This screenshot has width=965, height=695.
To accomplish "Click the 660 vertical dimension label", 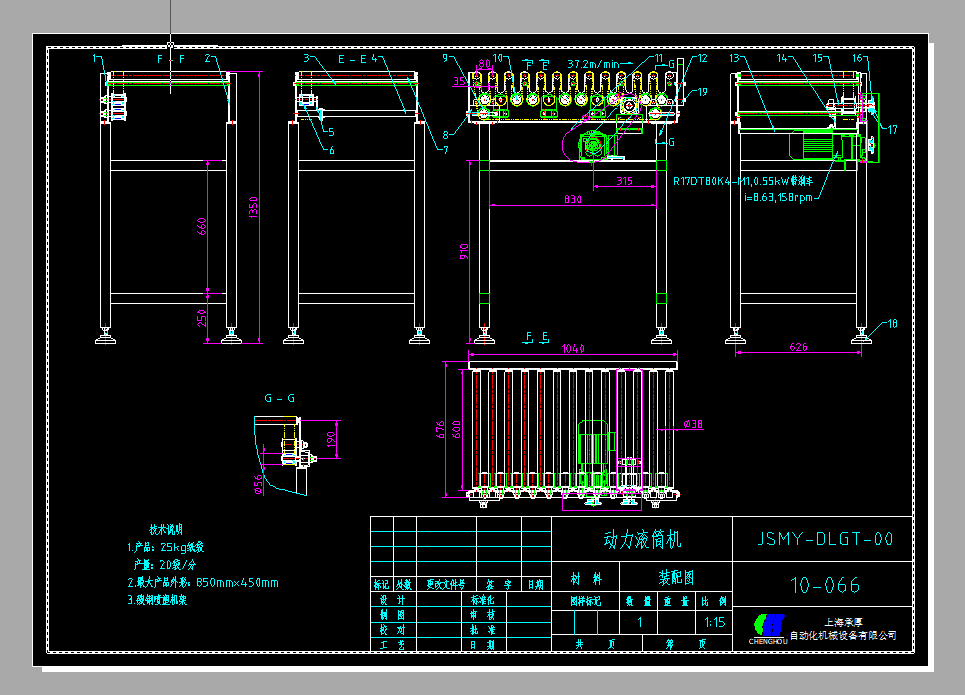I will (201, 227).
